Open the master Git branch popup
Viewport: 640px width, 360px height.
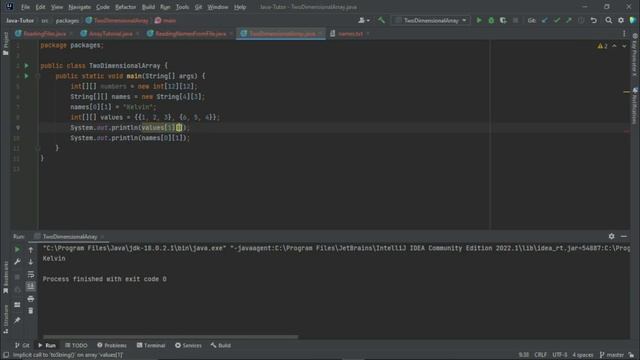point(612,355)
